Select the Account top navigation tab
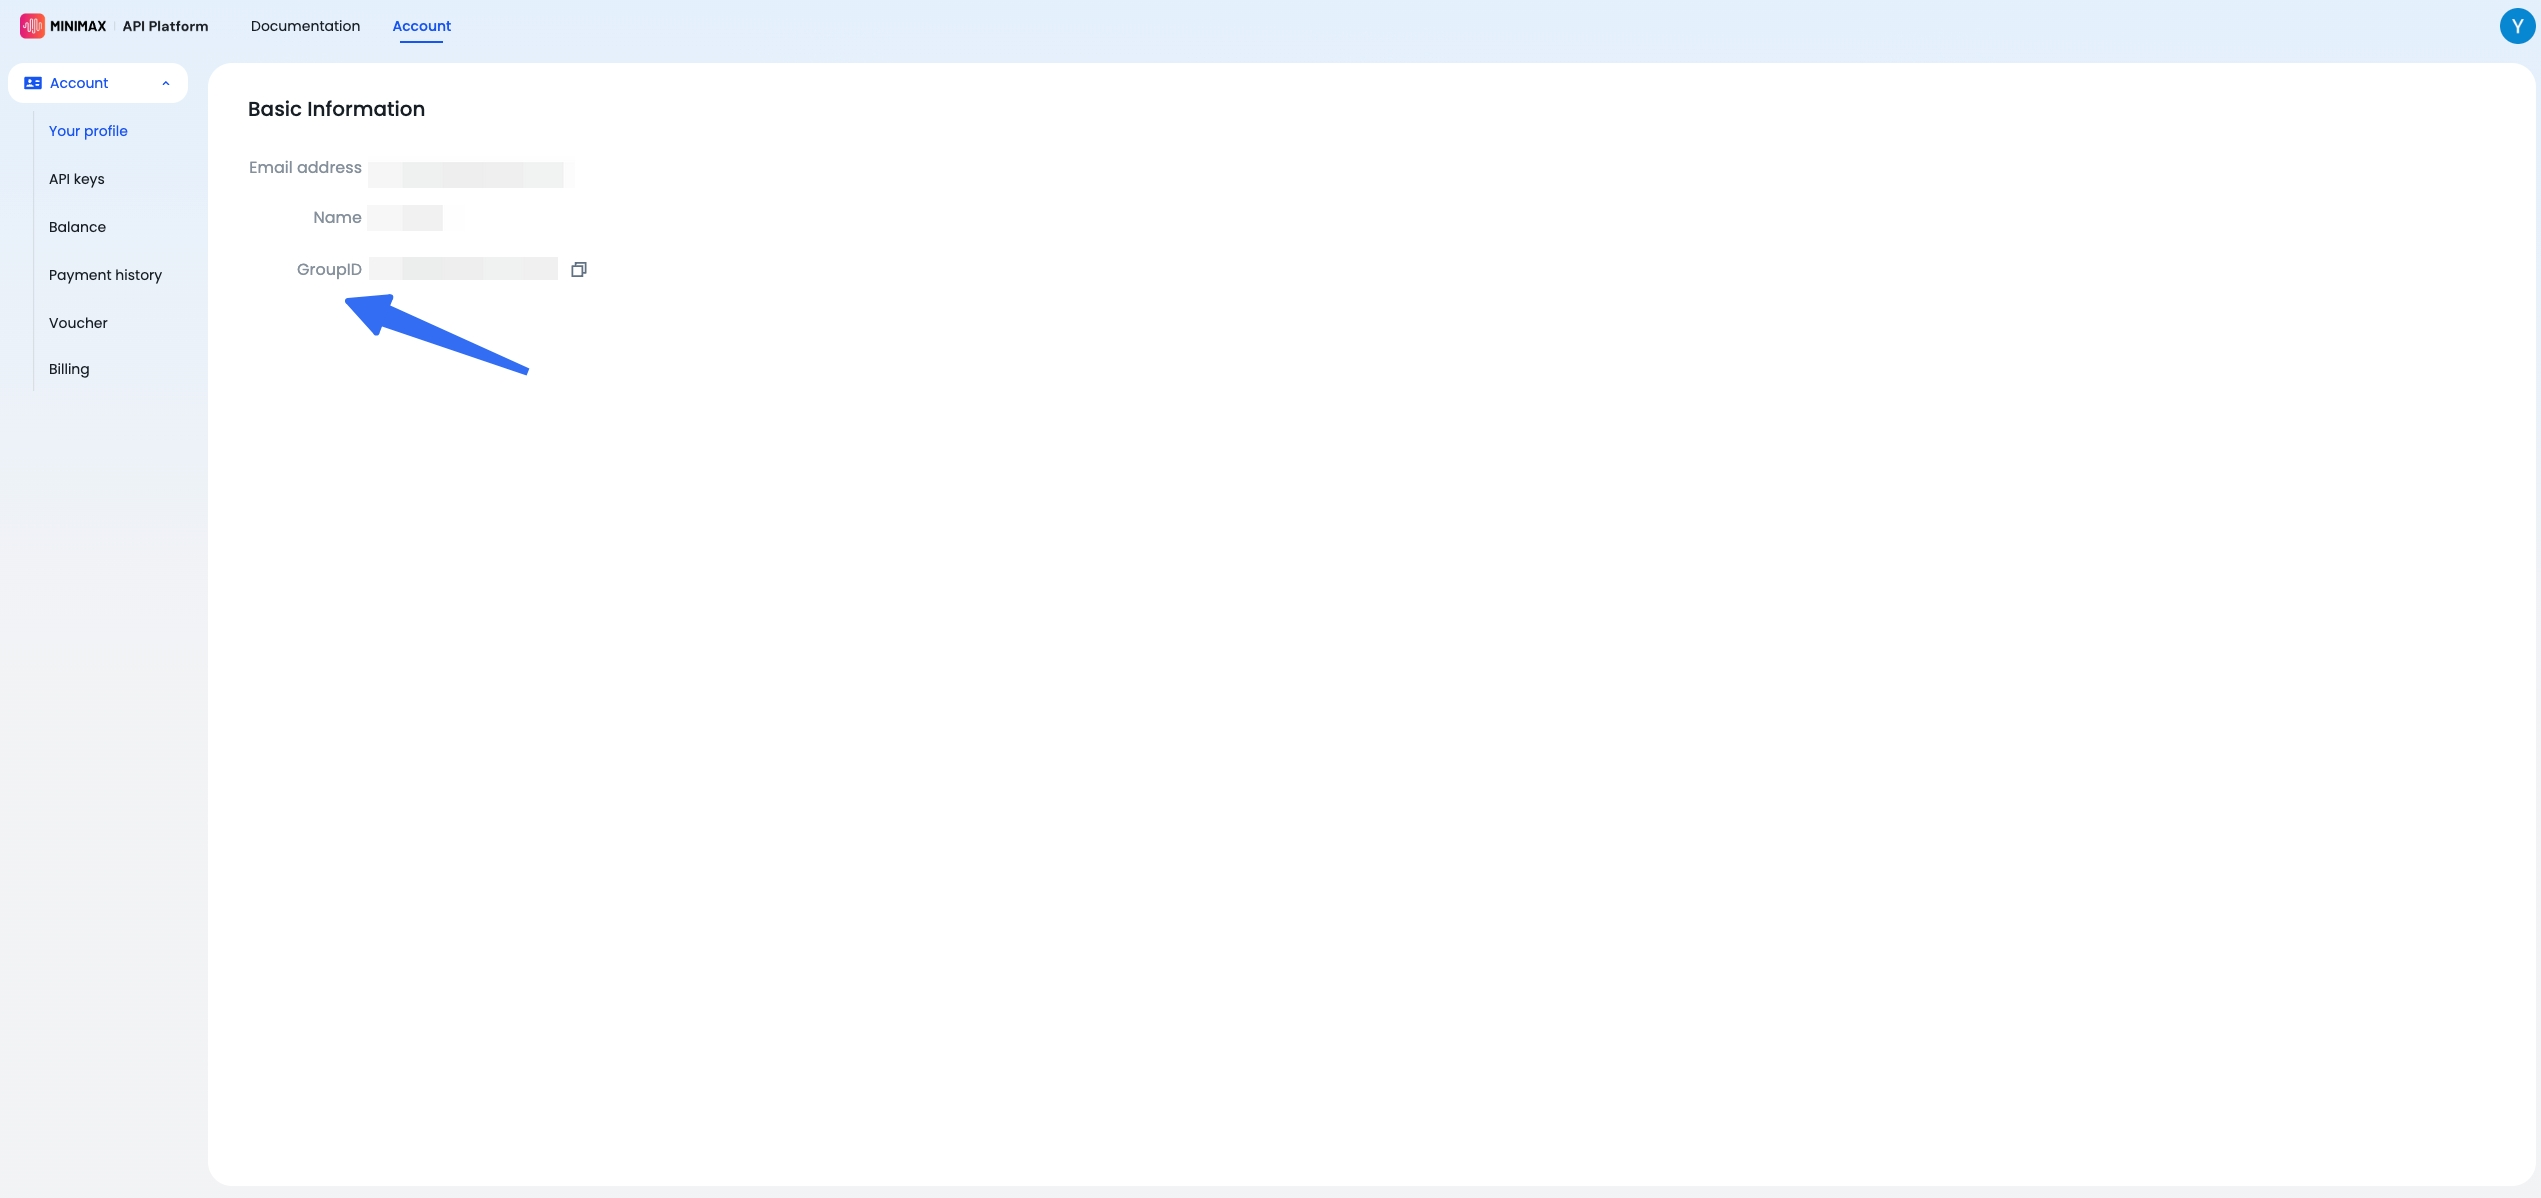Screen dimensions: 2541x1198 coord(421,26)
